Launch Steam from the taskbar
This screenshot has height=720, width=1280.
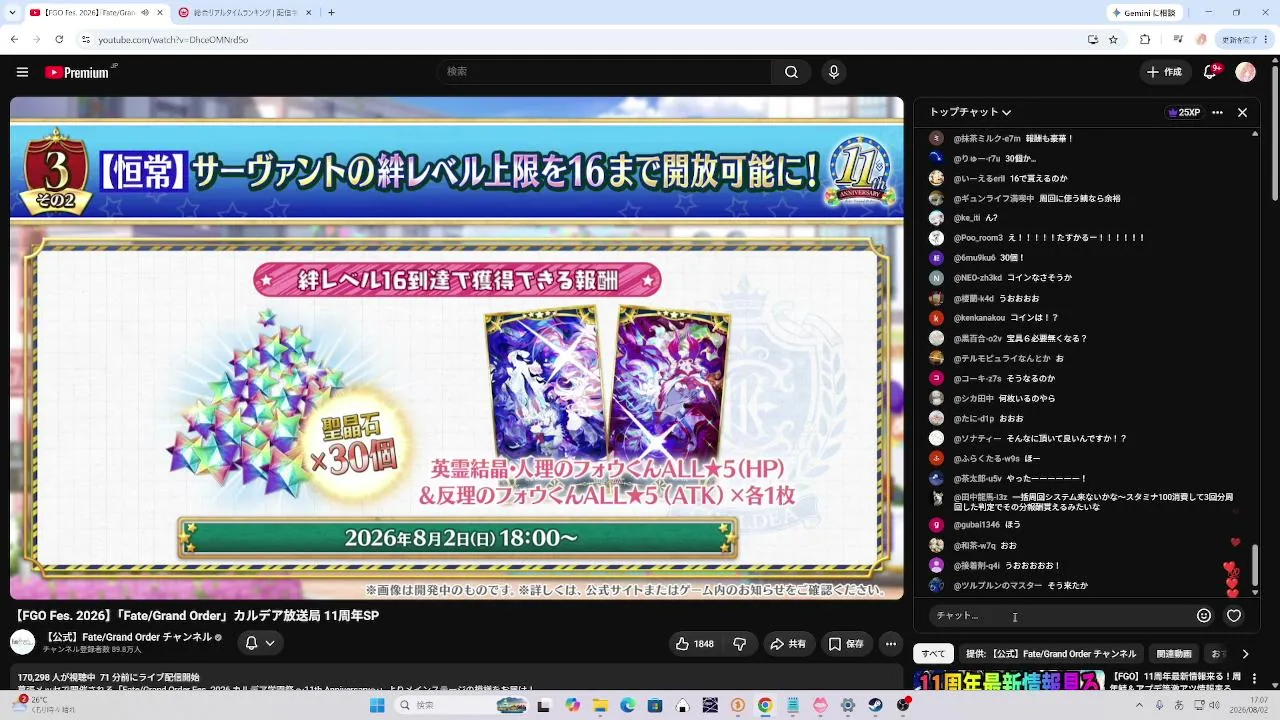[877, 705]
